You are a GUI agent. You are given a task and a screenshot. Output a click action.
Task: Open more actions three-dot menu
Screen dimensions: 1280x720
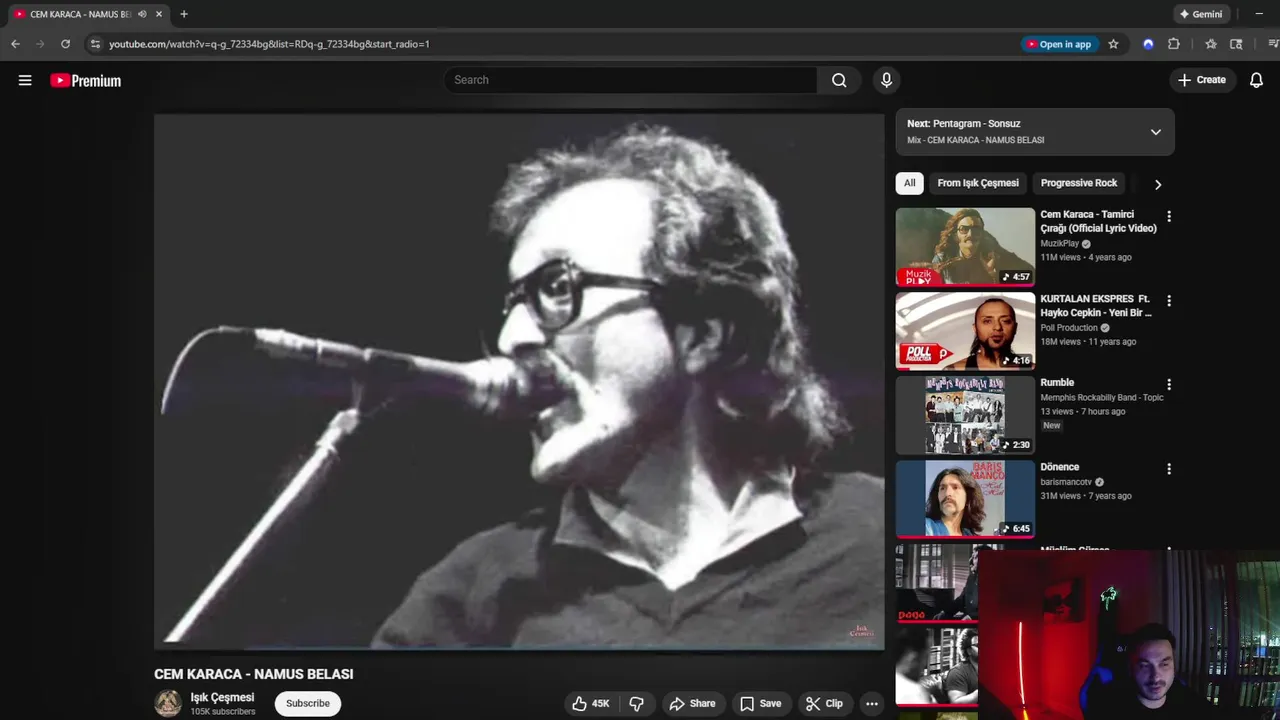click(x=871, y=703)
